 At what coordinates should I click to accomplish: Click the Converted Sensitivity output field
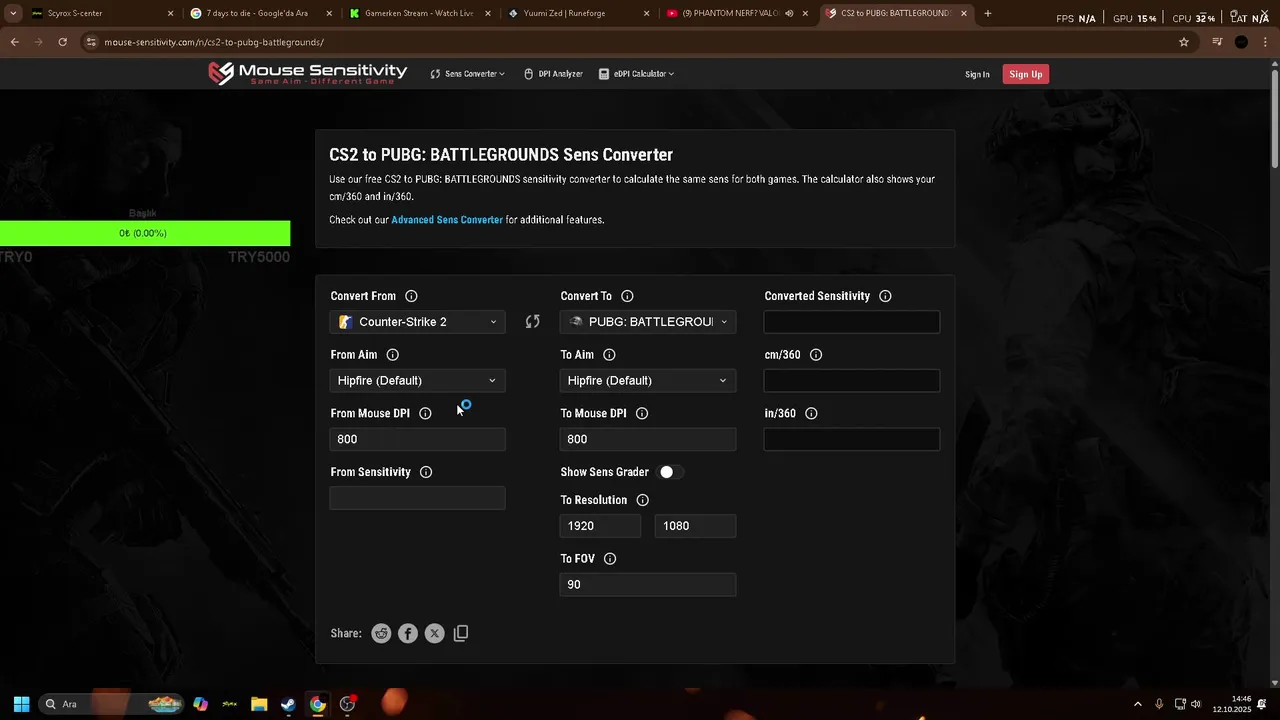(x=852, y=322)
